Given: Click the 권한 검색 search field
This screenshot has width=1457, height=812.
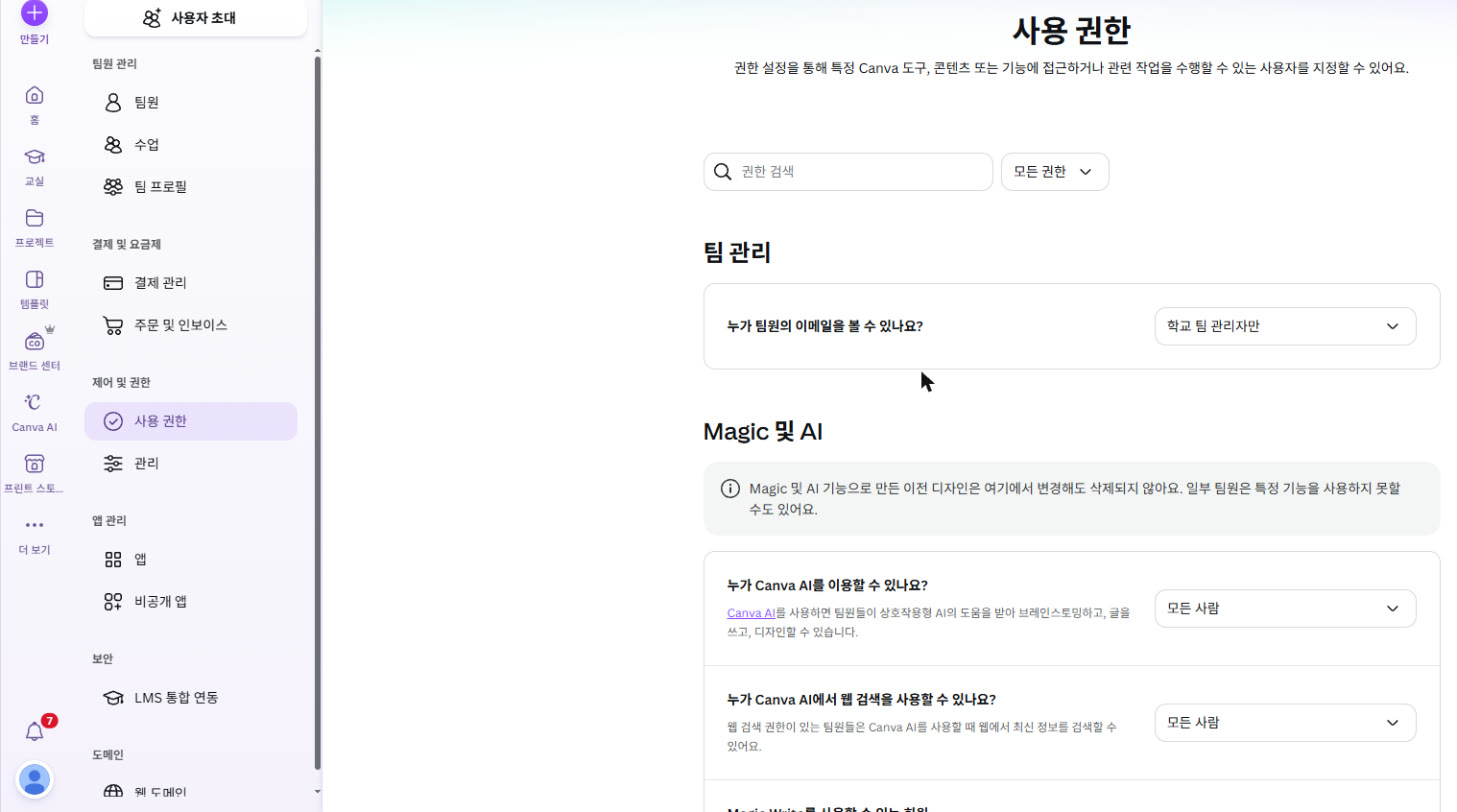Looking at the screenshot, I should pos(848,172).
